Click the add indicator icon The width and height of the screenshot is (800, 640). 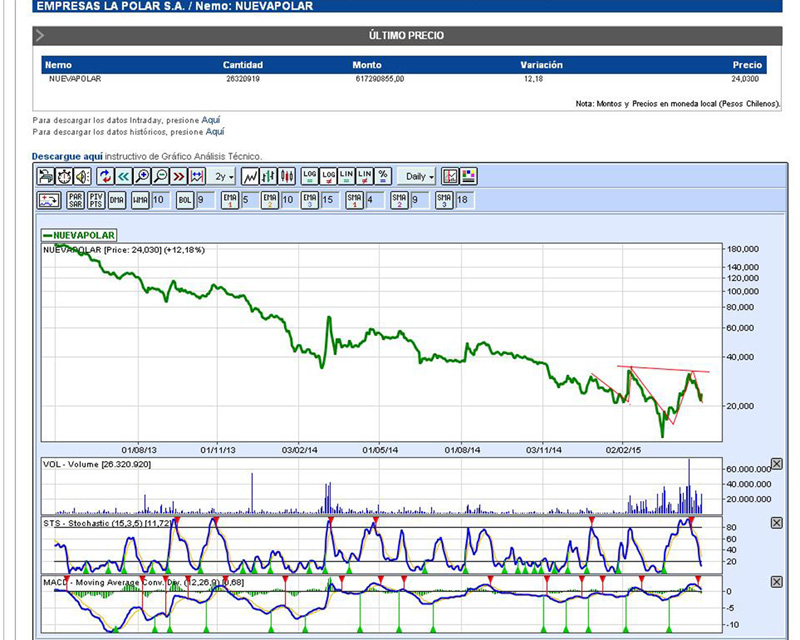49,200
